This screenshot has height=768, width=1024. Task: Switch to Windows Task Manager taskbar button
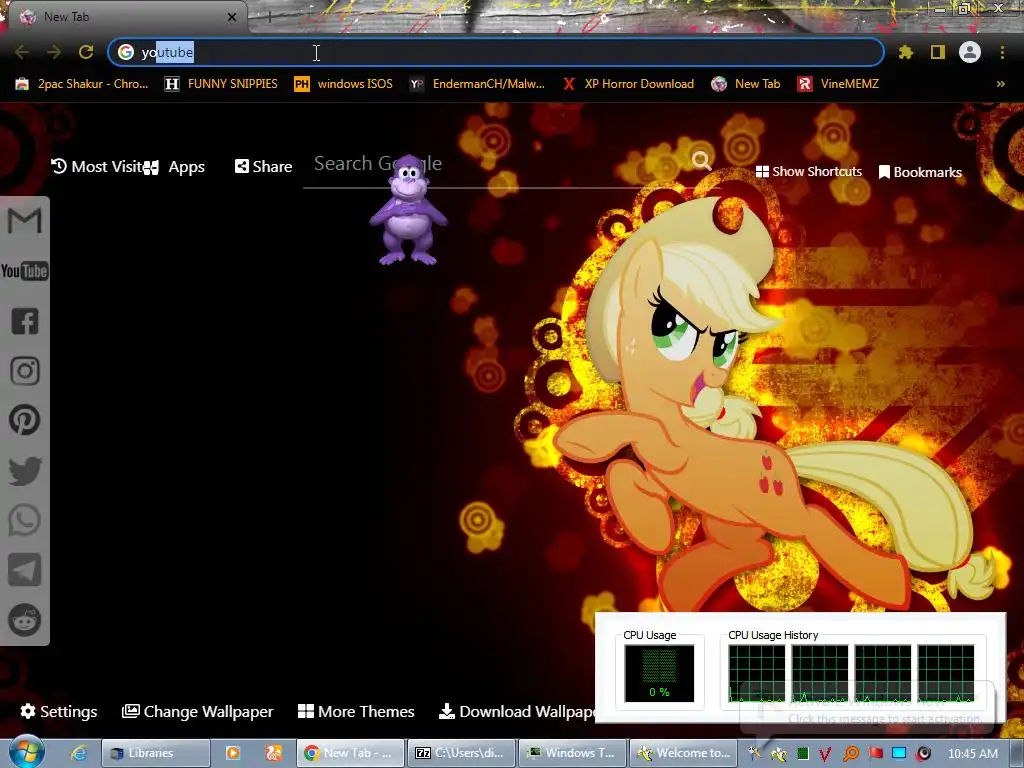coord(573,753)
